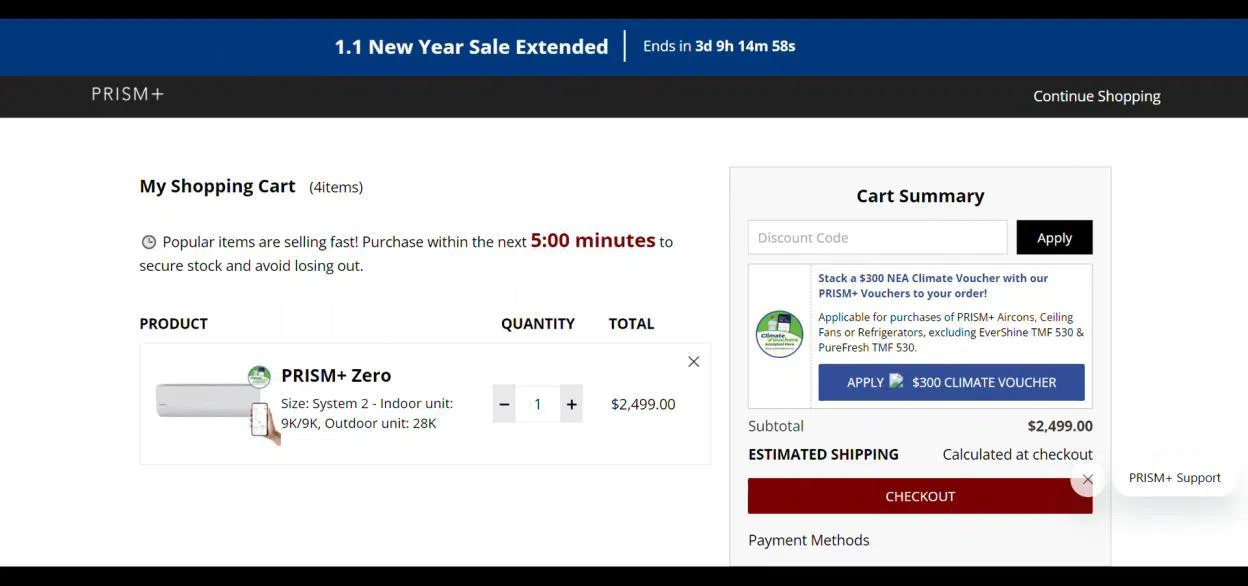Click the green voucher badge on product image
Image resolution: width=1248 pixels, height=586 pixels.
(x=259, y=377)
